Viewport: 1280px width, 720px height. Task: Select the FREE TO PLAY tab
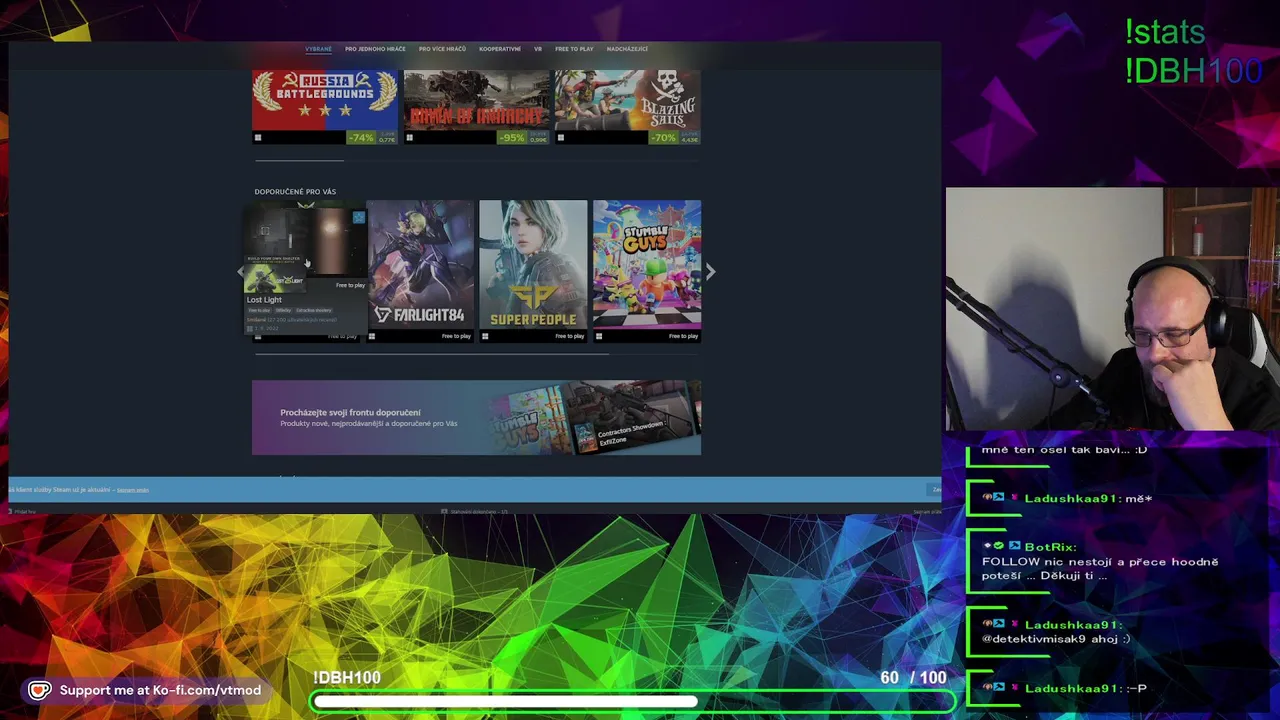(x=574, y=49)
